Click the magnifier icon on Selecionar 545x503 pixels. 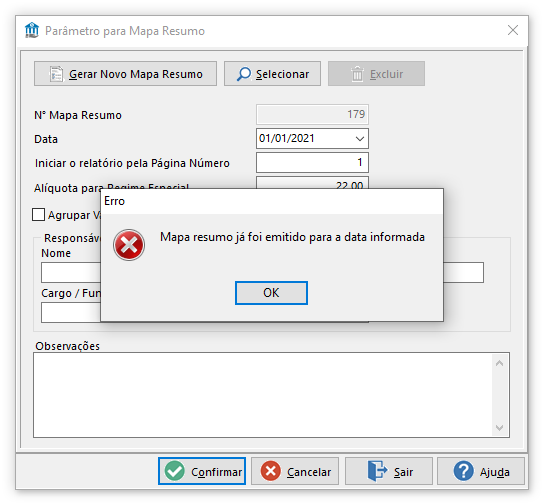tap(244, 74)
